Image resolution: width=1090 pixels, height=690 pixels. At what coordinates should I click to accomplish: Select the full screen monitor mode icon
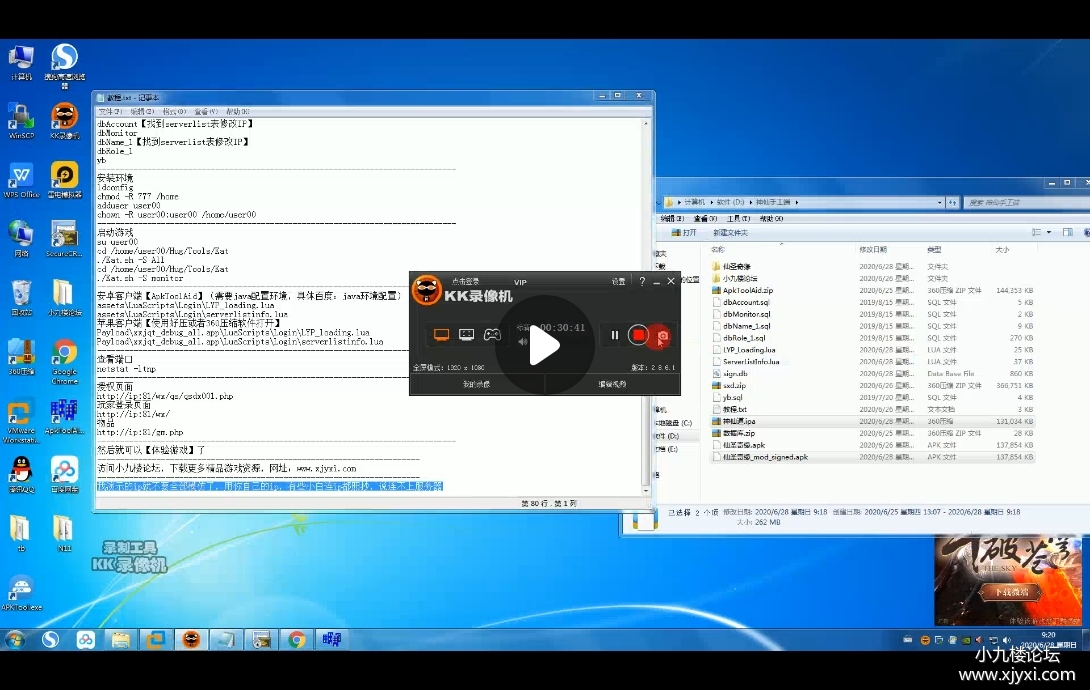[441, 335]
